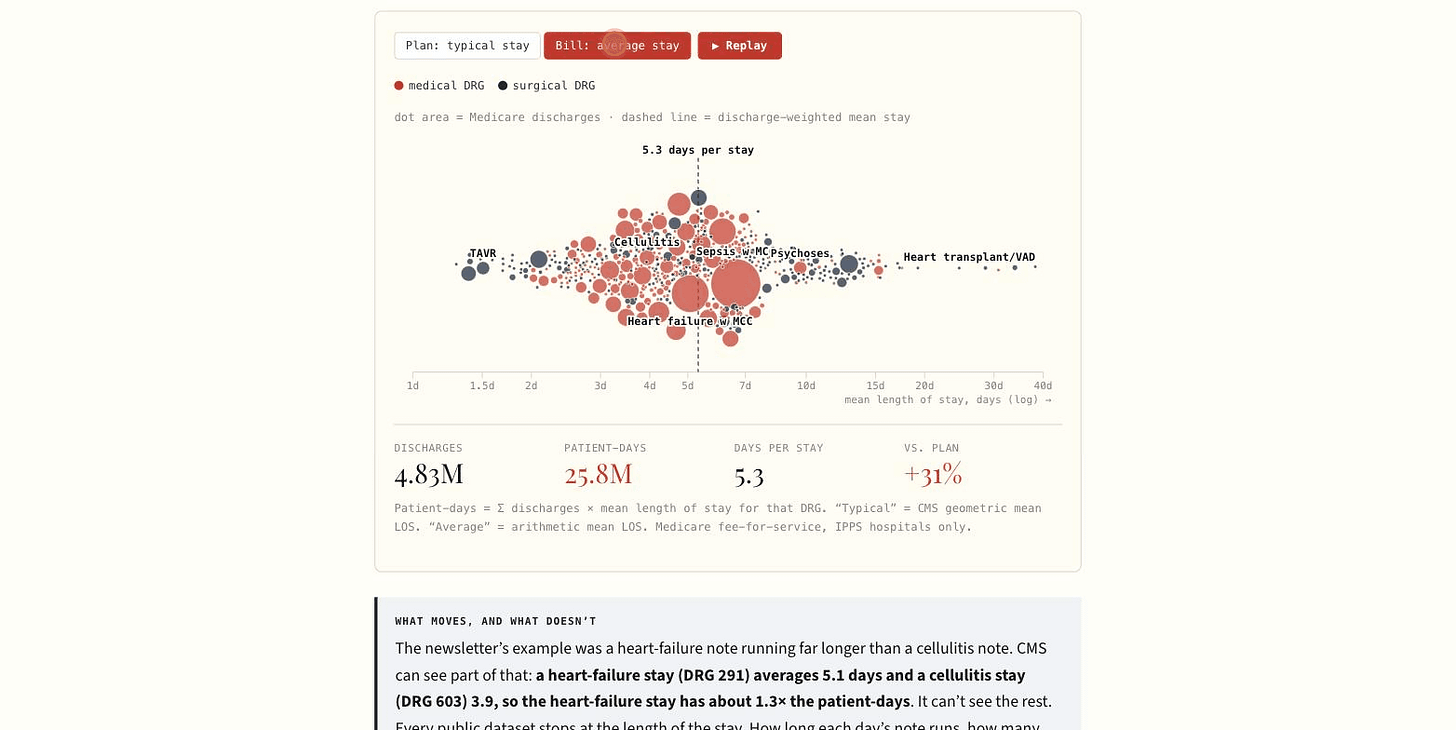Click the 40d axis tick label

click(x=1043, y=386)
